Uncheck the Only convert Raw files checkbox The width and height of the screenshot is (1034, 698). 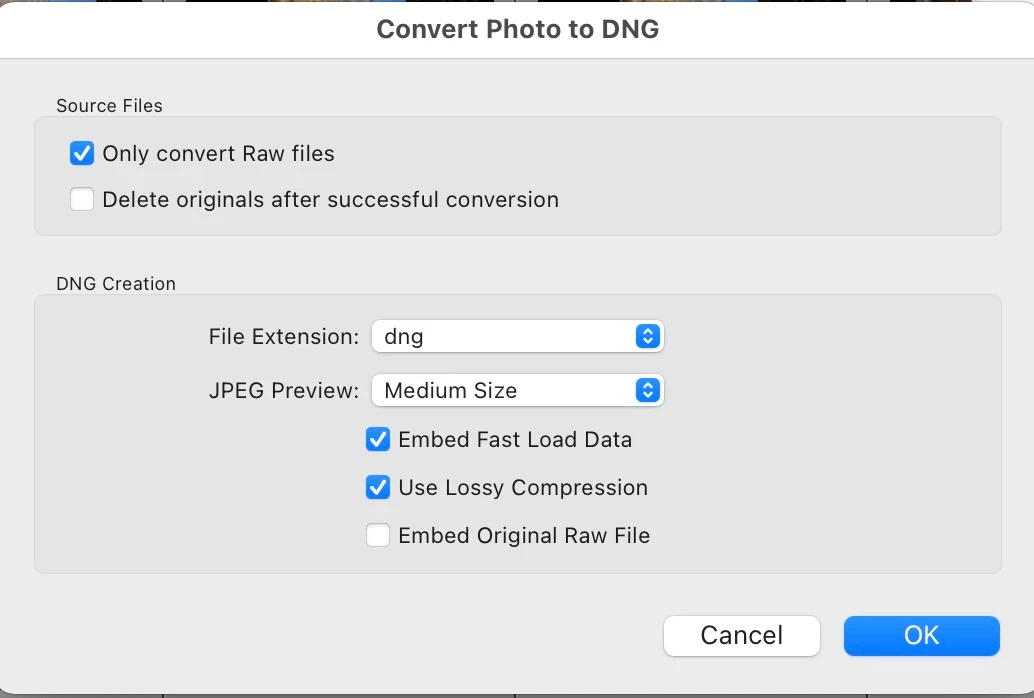tap(82, 154)
